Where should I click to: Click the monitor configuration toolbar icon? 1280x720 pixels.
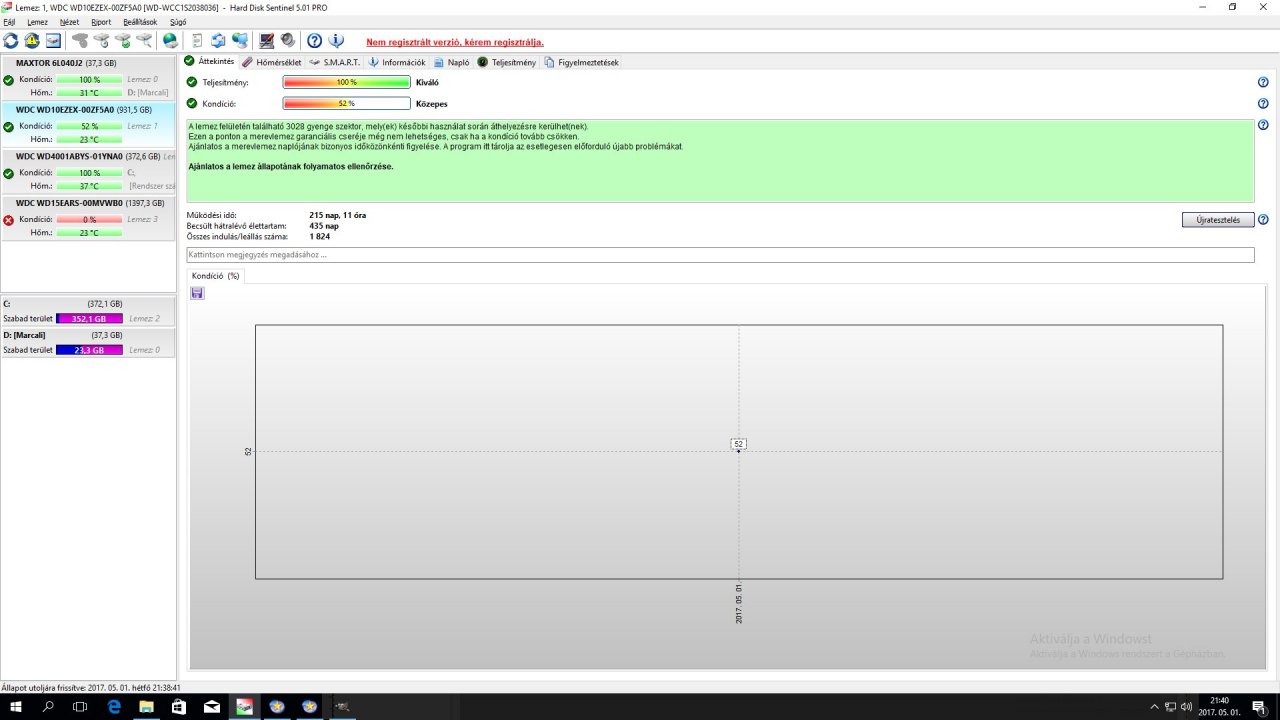coord(267,41)
